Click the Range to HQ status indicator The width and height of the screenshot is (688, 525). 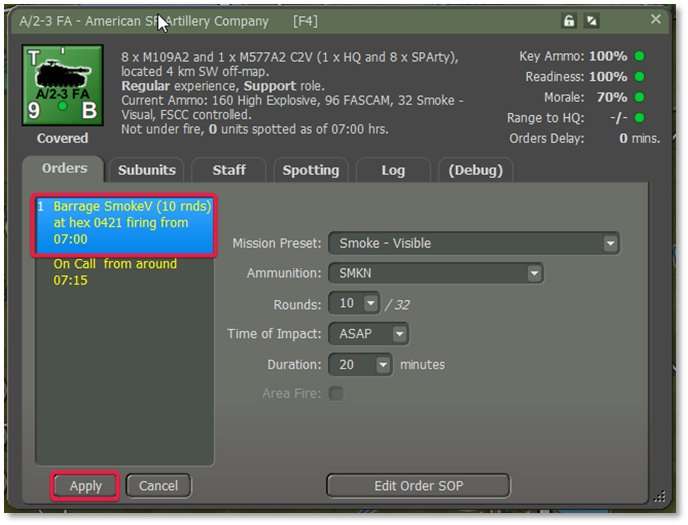click(x=638, y=118)
